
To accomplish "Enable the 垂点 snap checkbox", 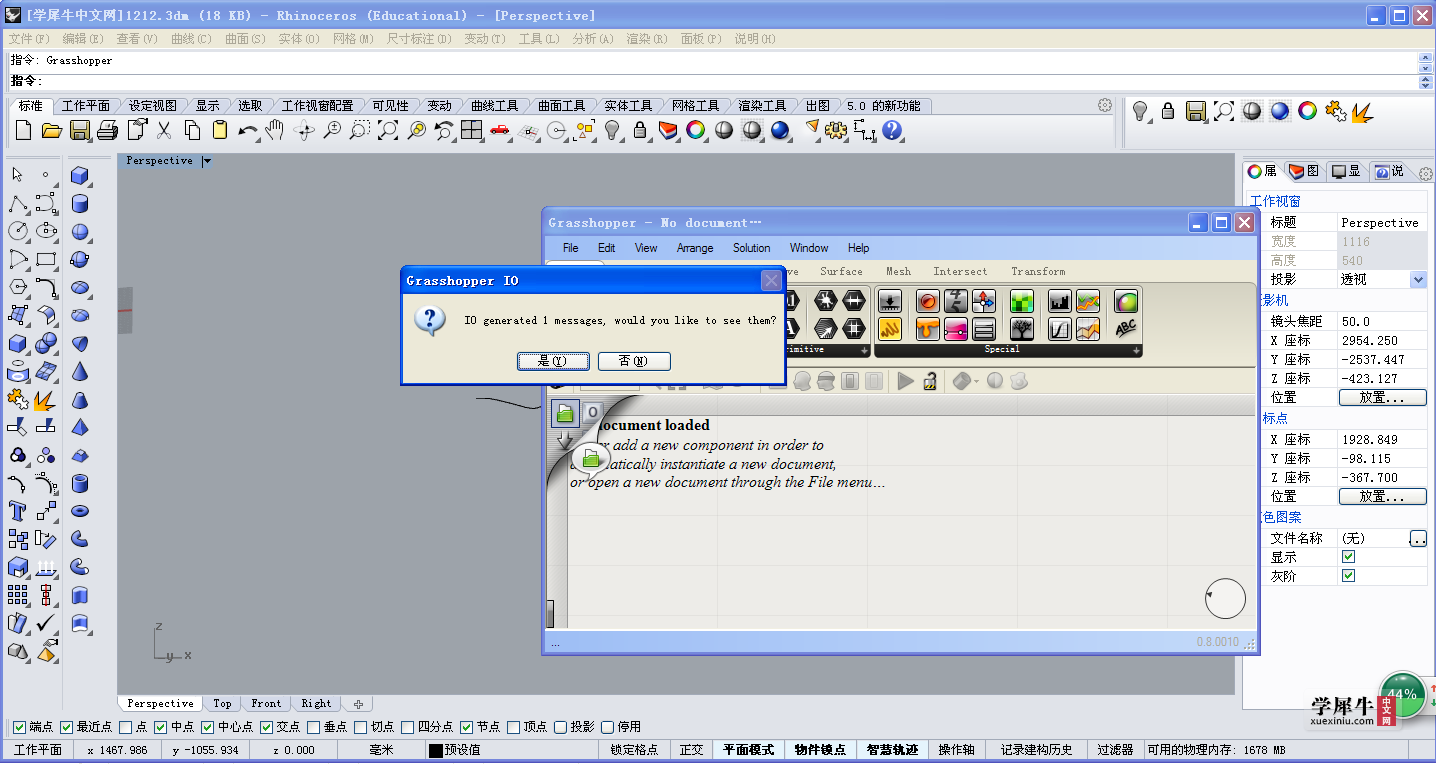I will pos(314,727).
